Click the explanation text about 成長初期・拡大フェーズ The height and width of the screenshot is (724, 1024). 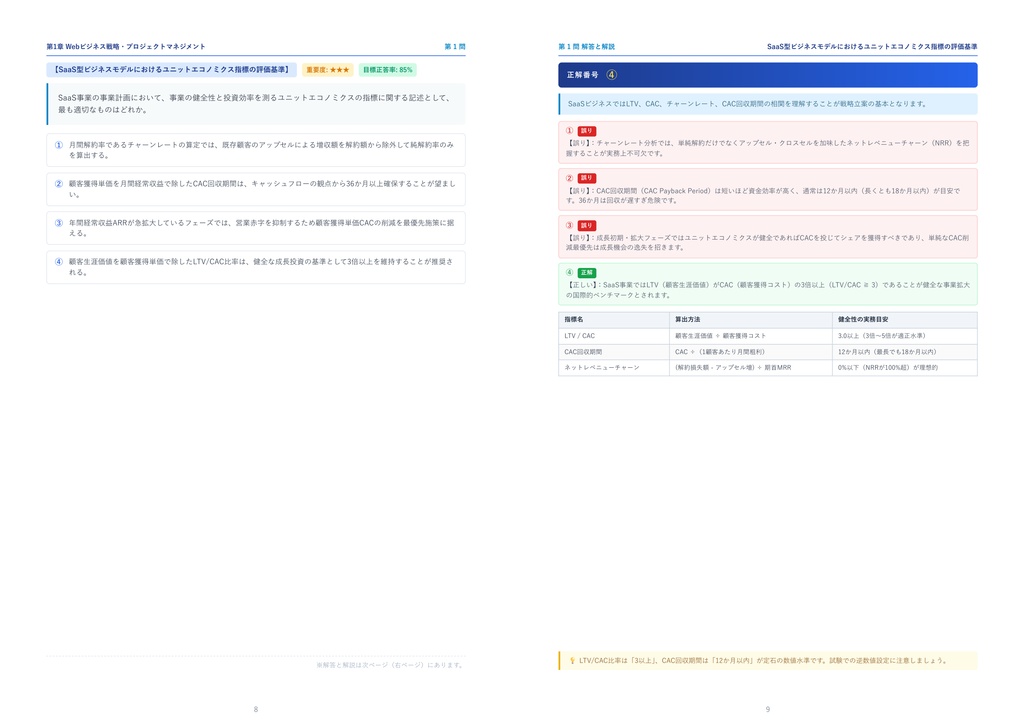(x=767, y=243)
